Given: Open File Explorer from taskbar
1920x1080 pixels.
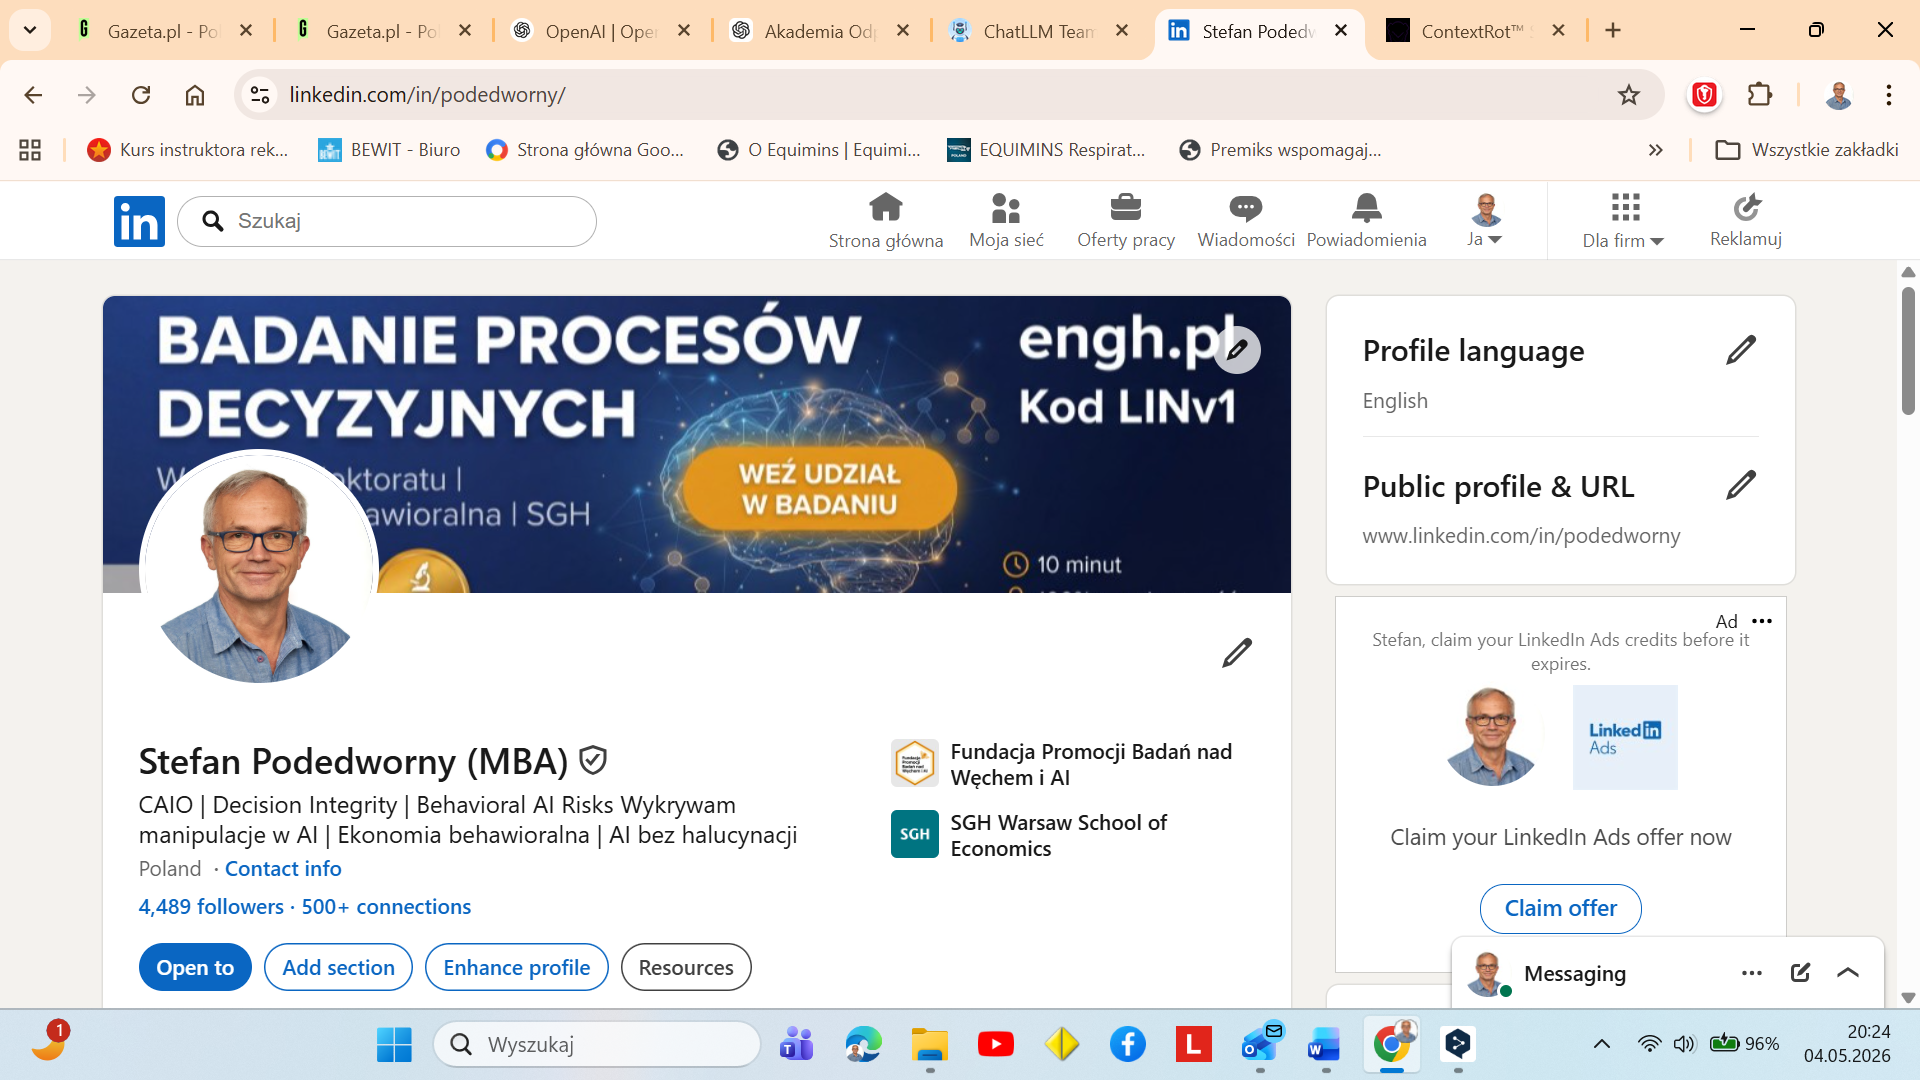Looking at the screenshot, I should tap(929, 1044).
